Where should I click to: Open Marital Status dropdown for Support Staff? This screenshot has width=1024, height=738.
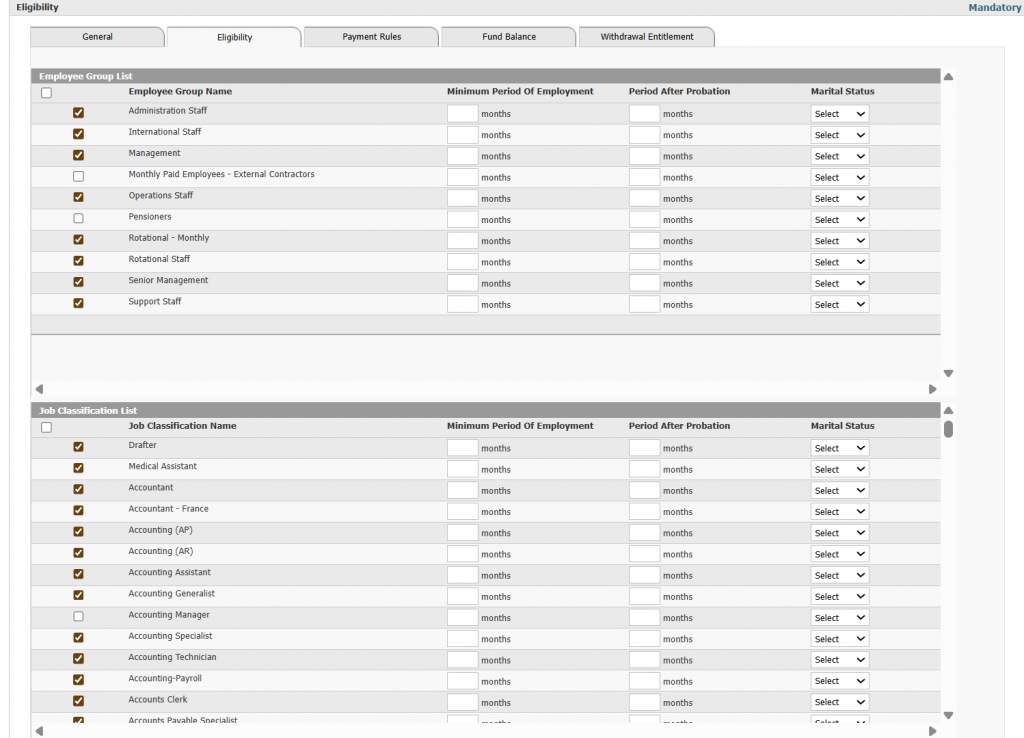tap(840, 305)
